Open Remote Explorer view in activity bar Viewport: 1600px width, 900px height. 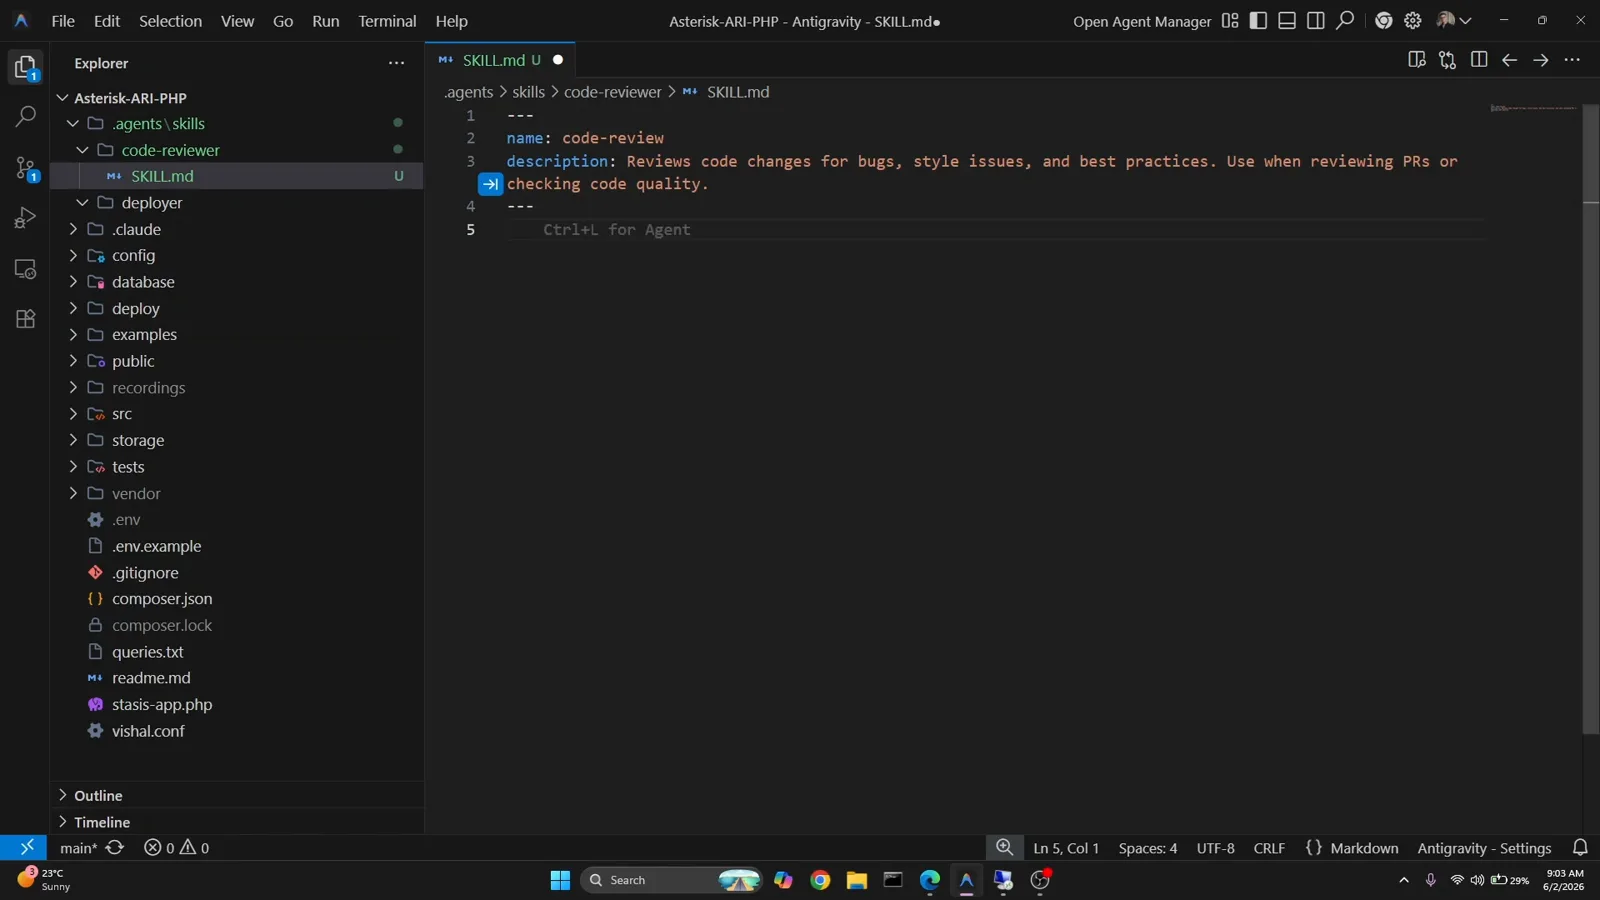tap(25, 269)
